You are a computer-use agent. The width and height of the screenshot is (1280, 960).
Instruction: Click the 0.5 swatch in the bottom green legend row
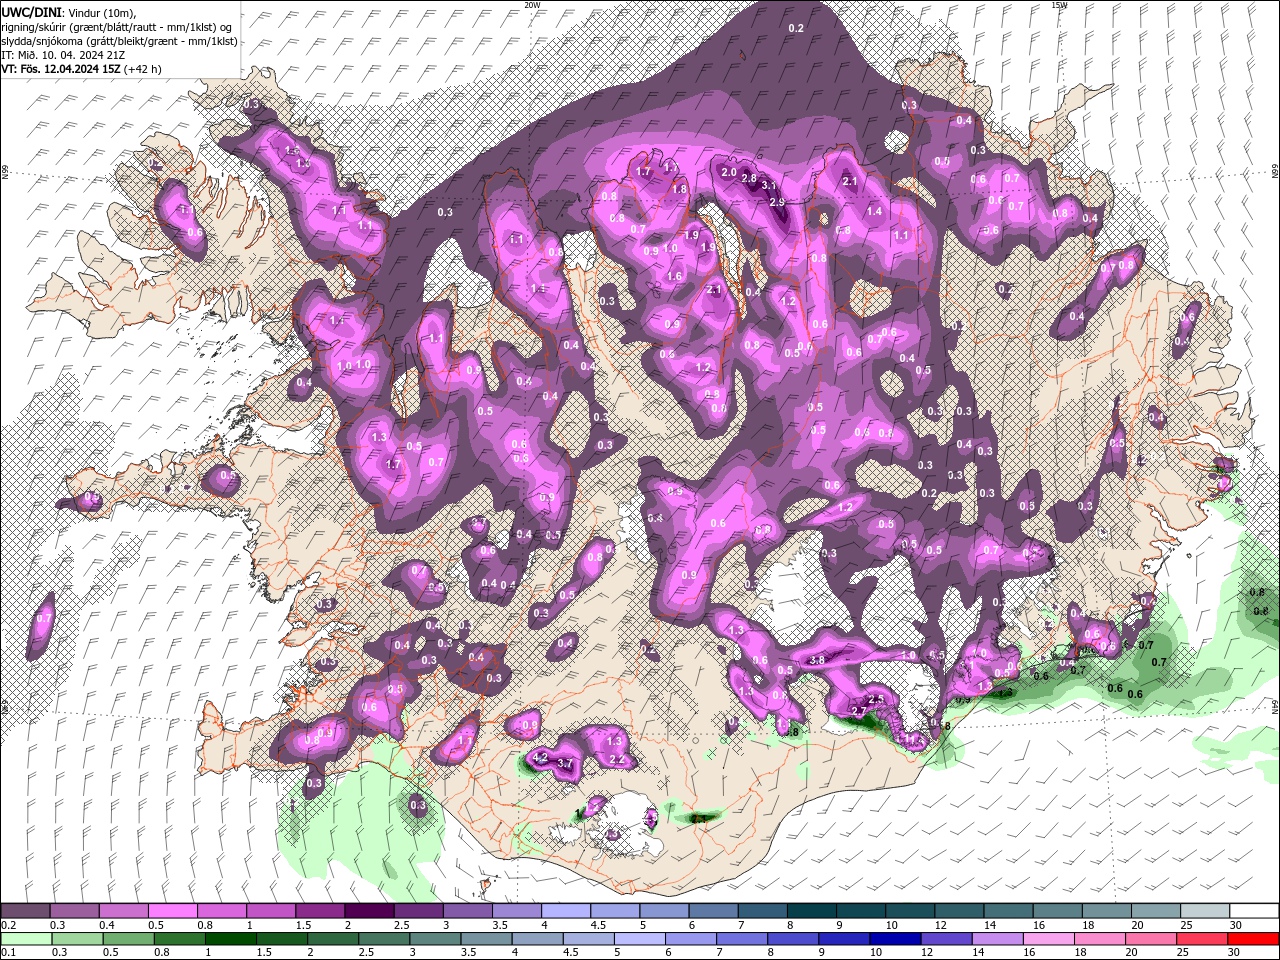coord(126,939)
